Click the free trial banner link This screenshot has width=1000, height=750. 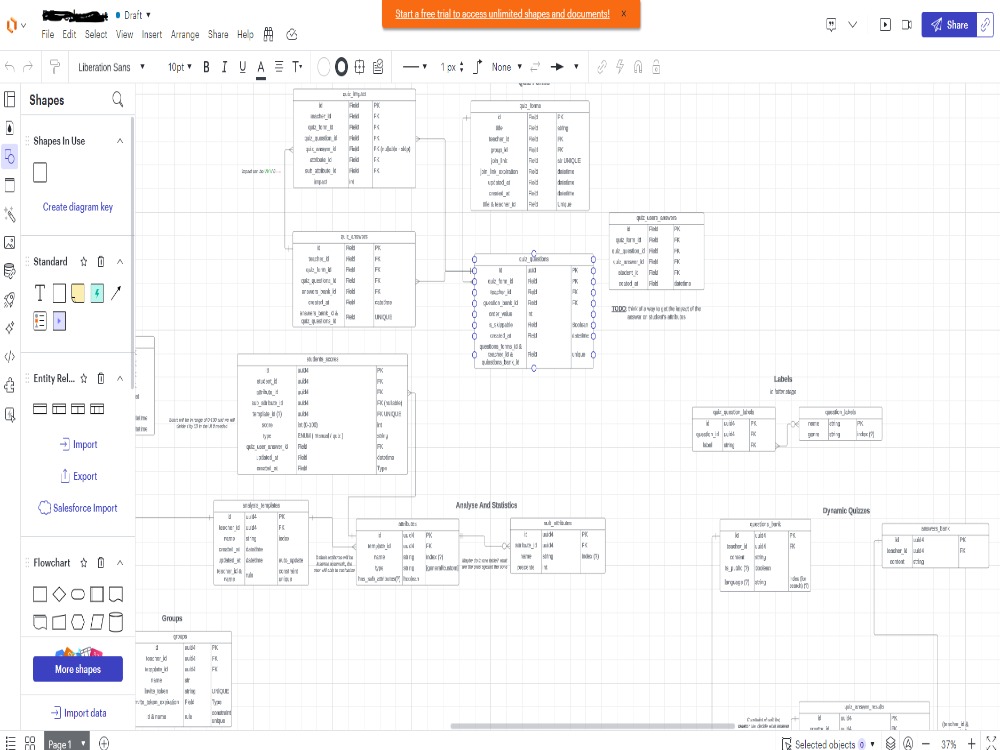(502, 13)
